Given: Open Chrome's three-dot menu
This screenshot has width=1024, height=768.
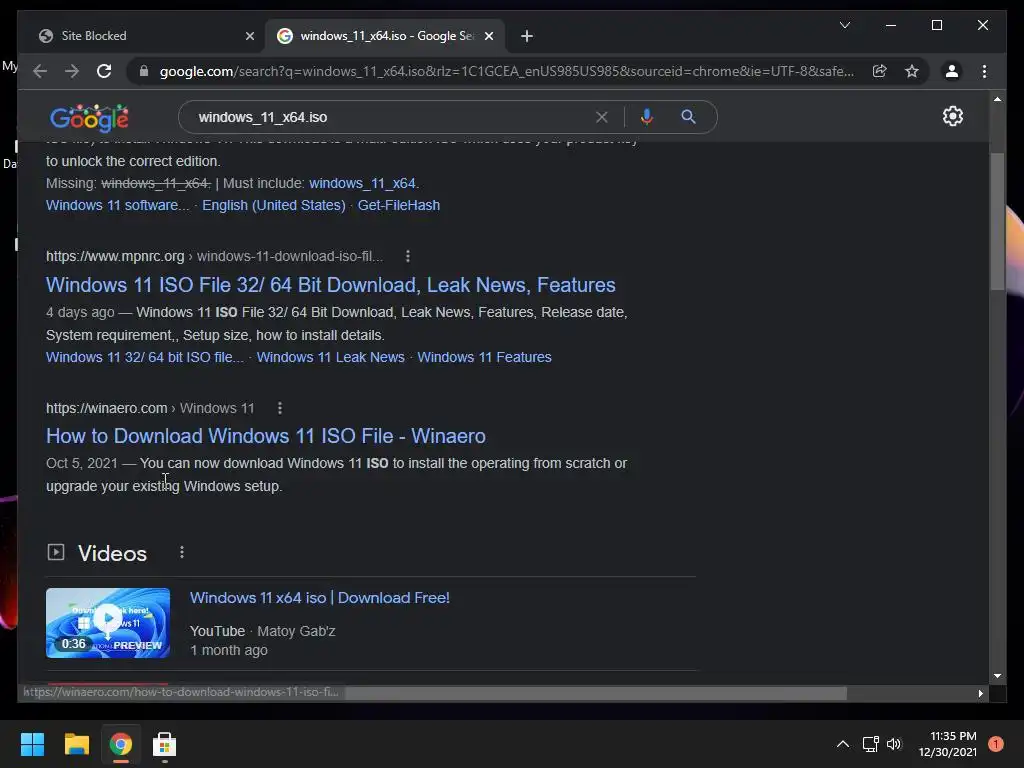Looking at the screenshot, I should click(x=984, y=71).
